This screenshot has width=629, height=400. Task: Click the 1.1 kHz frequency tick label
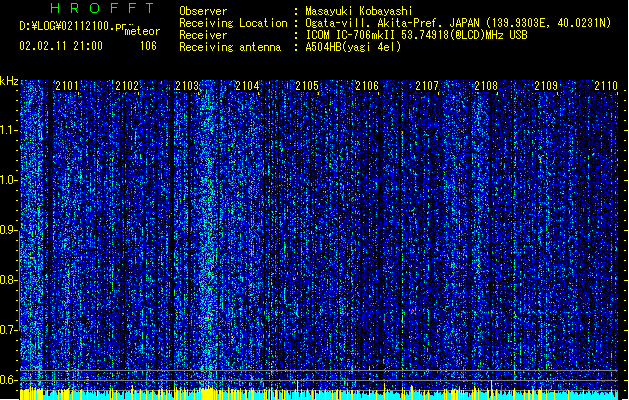click(x=9, y=130)
